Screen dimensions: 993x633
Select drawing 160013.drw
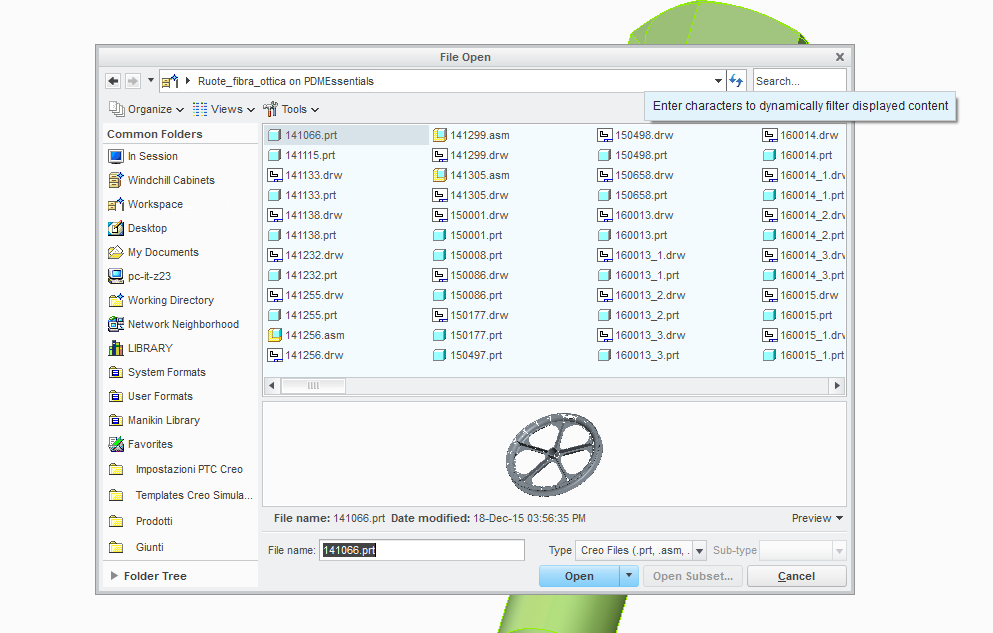pyautogui.click(x=635, y=215)
